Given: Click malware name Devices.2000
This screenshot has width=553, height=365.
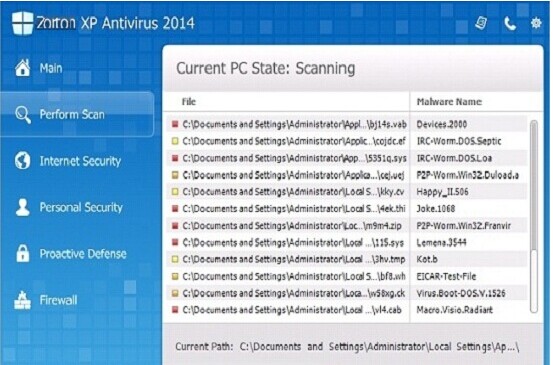Looking at the screenshot, I should coord(442,124).
